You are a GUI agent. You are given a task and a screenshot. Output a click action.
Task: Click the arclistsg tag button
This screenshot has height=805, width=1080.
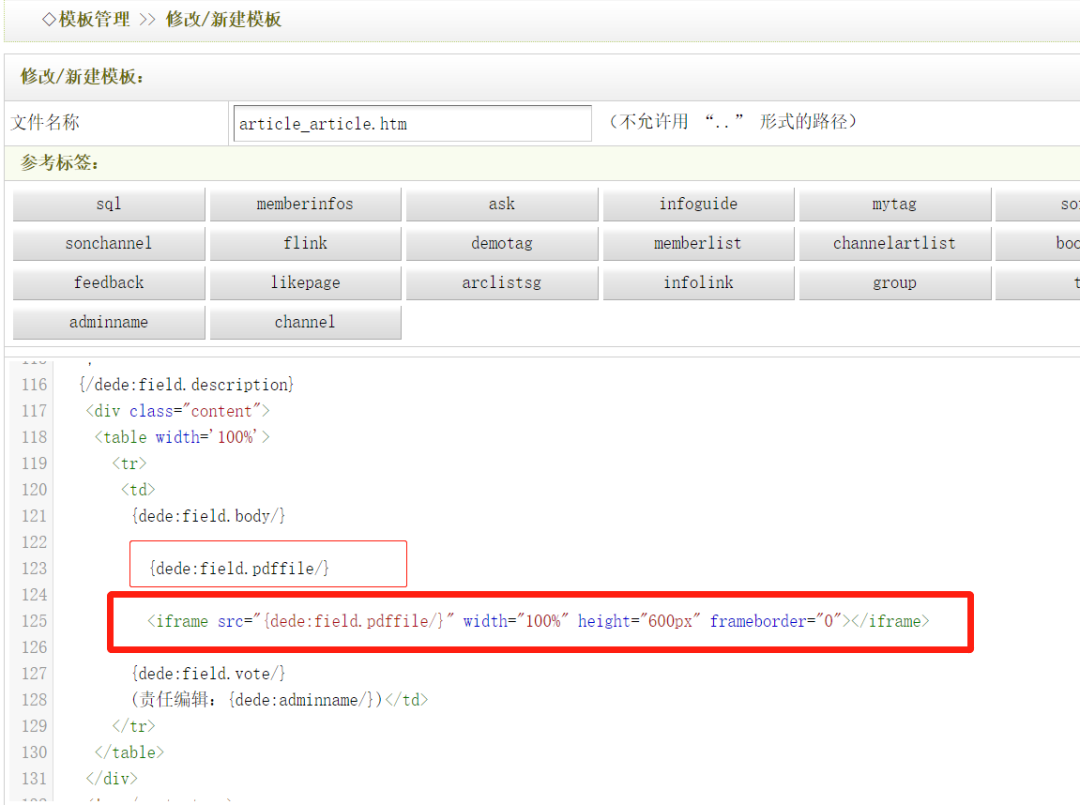[x=502, y=283]
